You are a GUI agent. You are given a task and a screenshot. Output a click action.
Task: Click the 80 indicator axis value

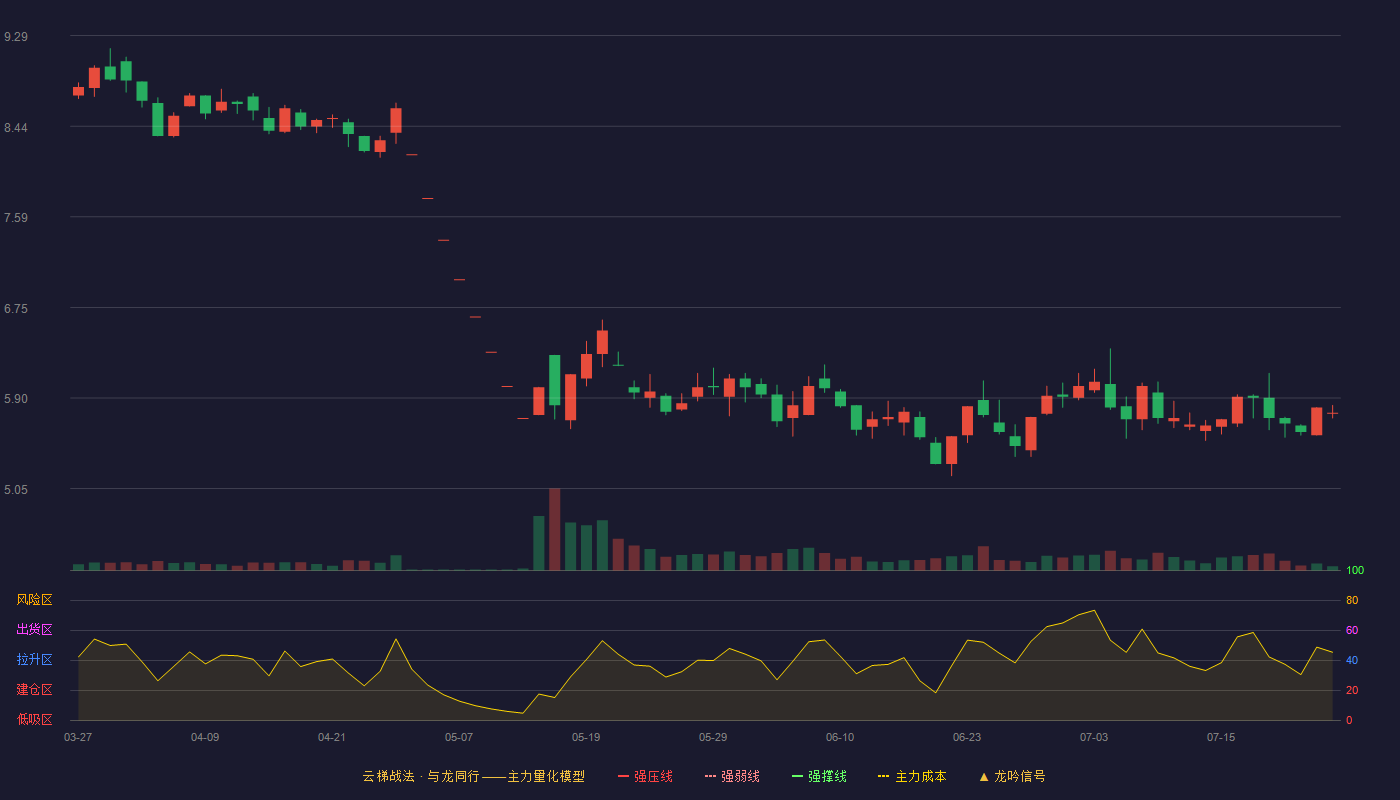pyautogui.click(x=1352, y=600)
